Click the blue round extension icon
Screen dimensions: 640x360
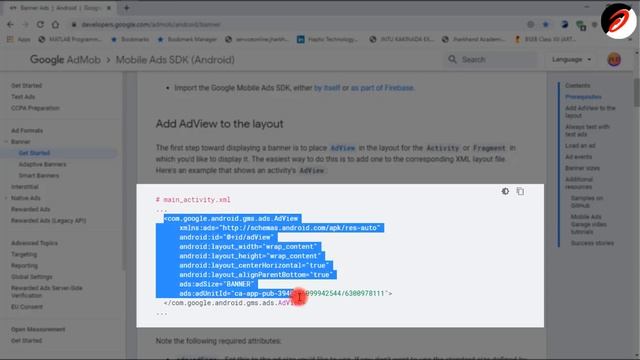click(564, 24)
